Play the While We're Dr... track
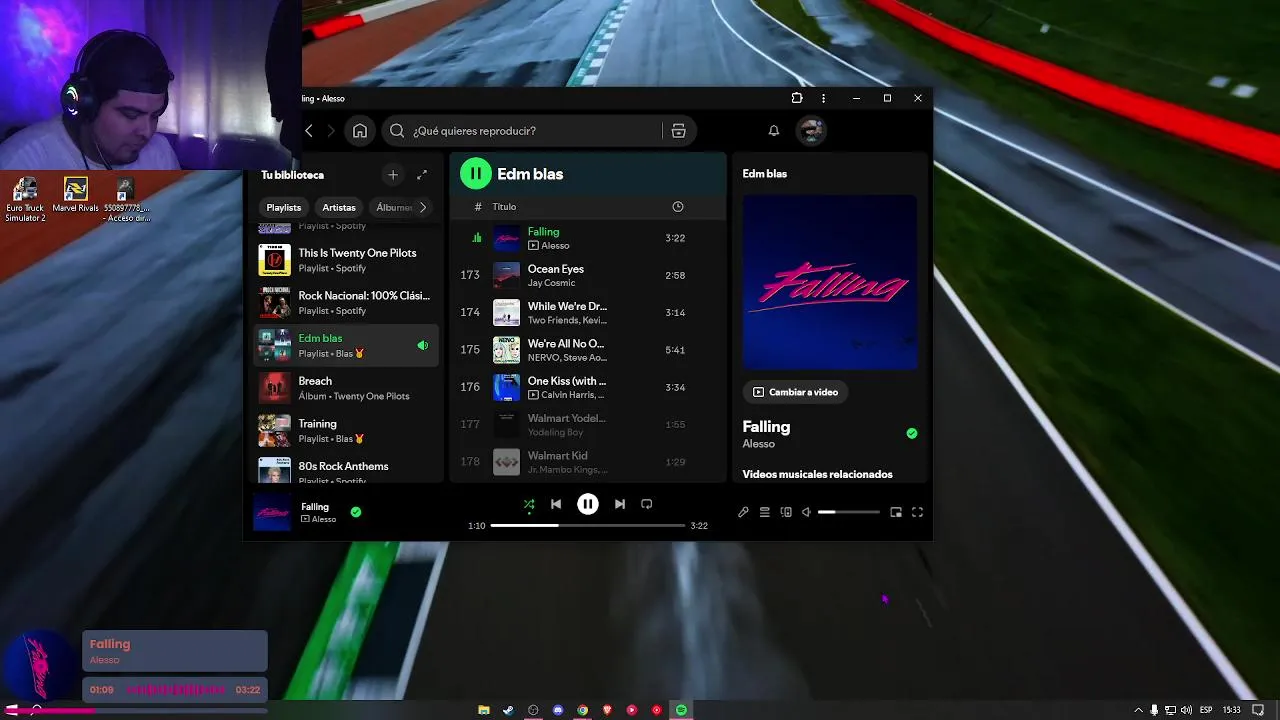The width and height of the screenshot is (1280, 720). click(x=588, y=312)
